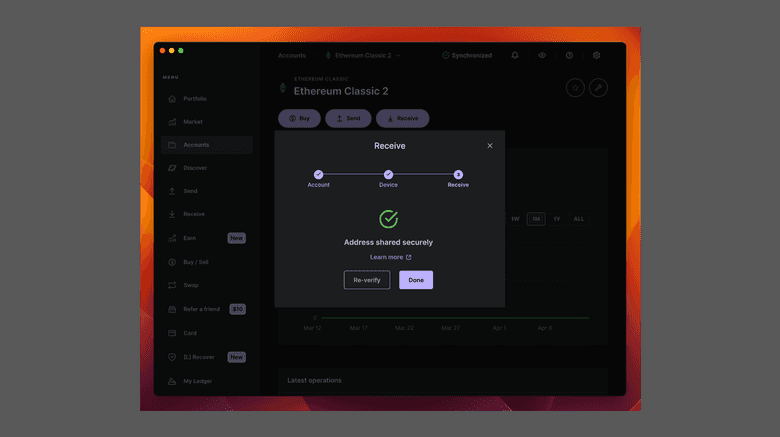780x437 pixels.
Task: Open the help question mark icon
Action: coord(569,56)
